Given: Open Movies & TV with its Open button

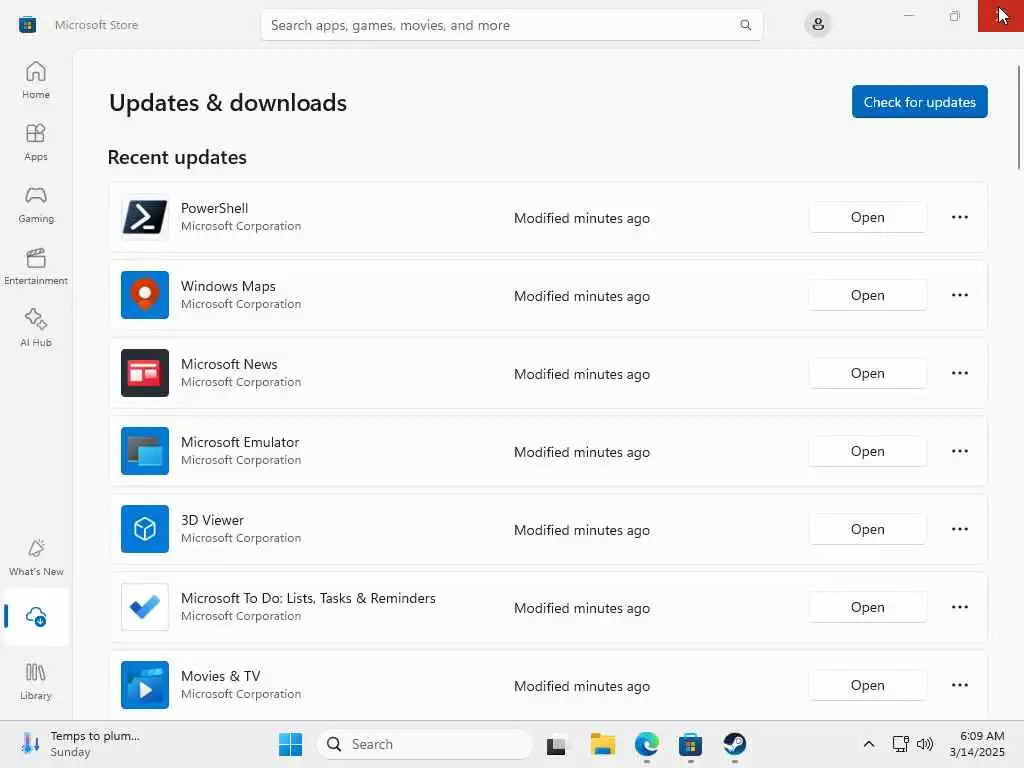Looking at the screenshot, I should point(868,685).
